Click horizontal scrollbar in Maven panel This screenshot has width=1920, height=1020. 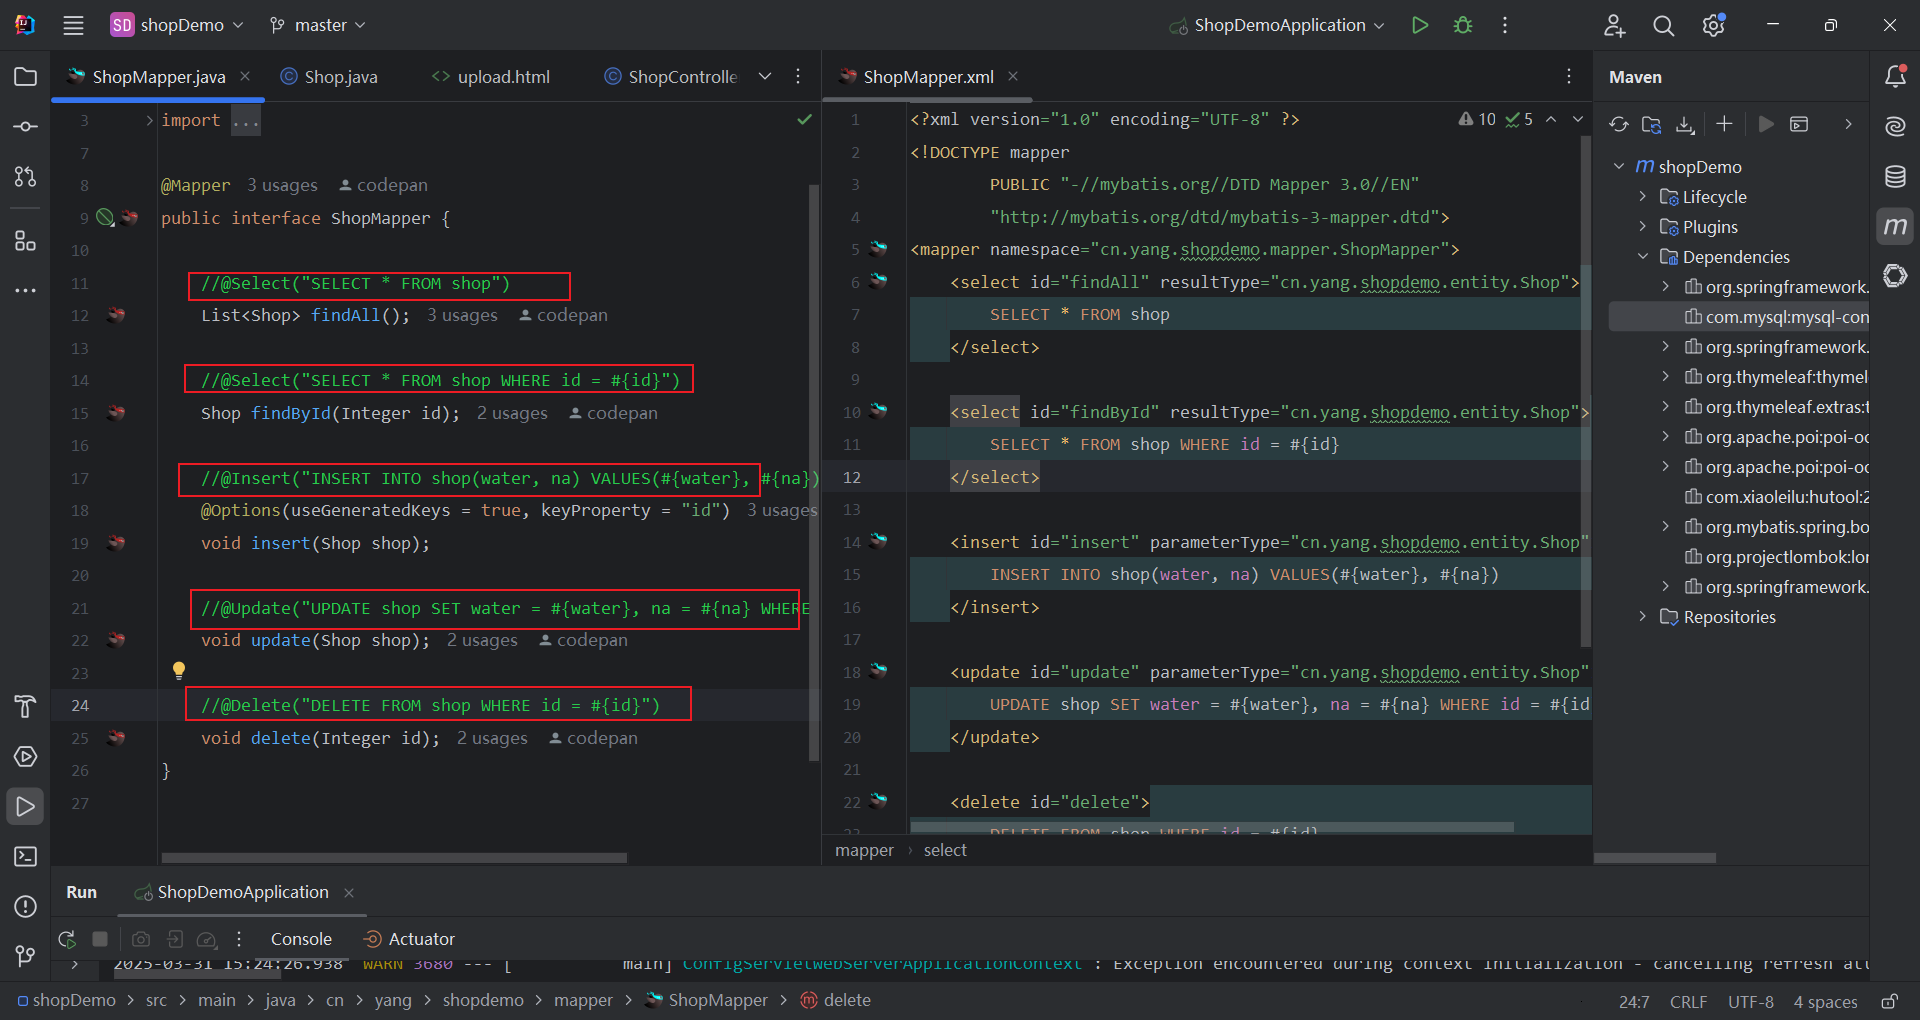tap(1656, 858)
